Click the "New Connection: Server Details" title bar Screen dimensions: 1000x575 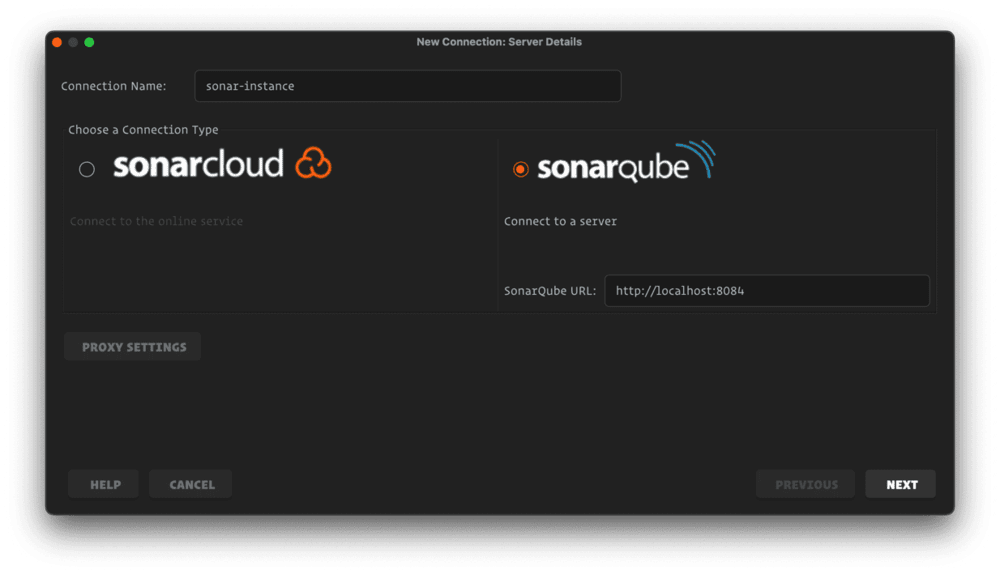(499, 42)
